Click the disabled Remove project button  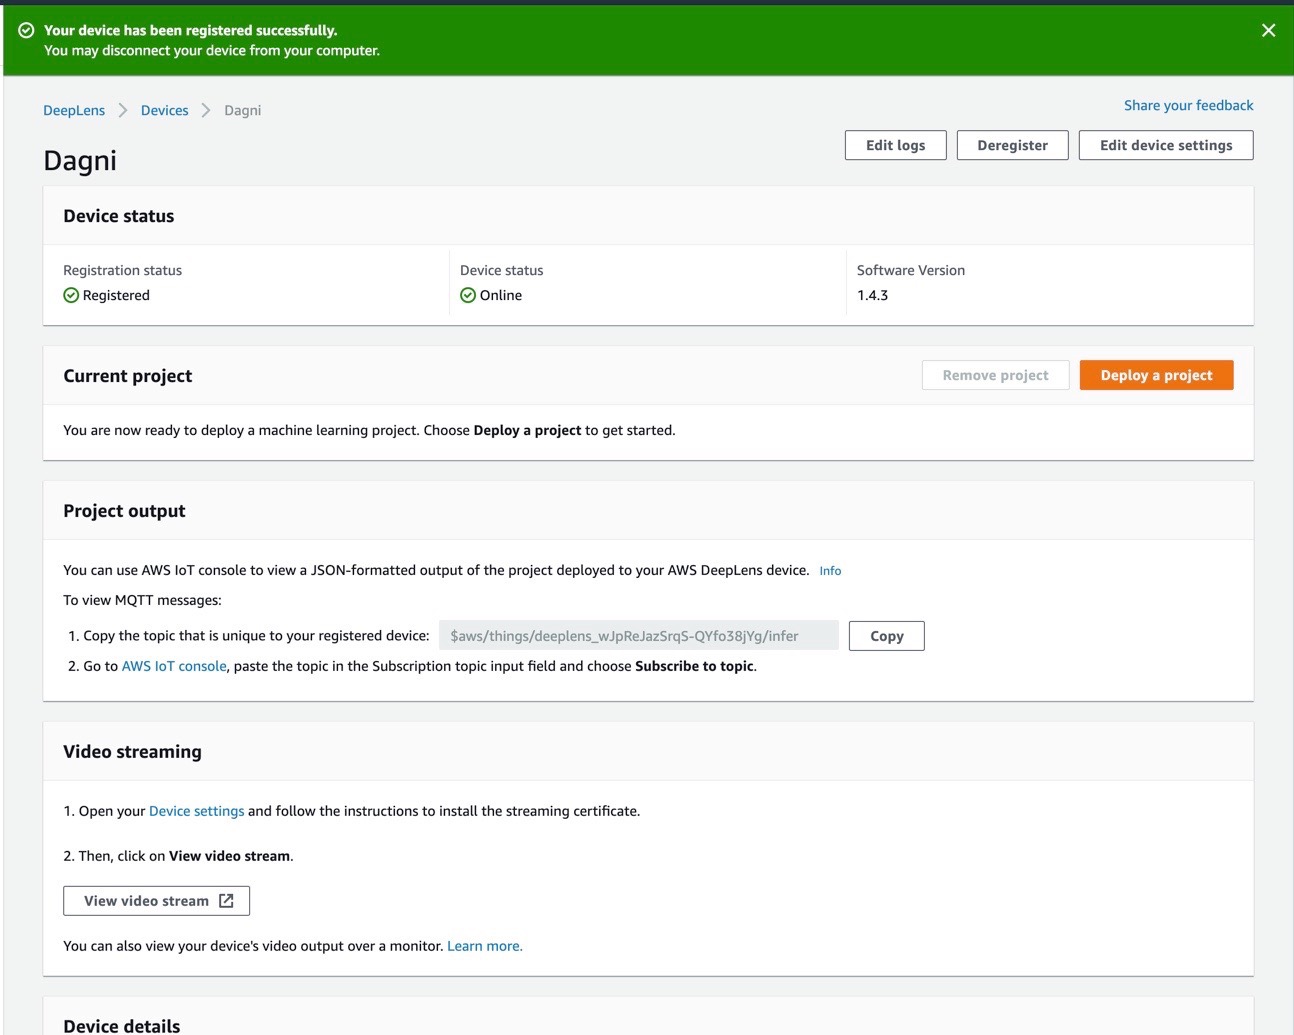pyautogui.click(x=996, y=375)
